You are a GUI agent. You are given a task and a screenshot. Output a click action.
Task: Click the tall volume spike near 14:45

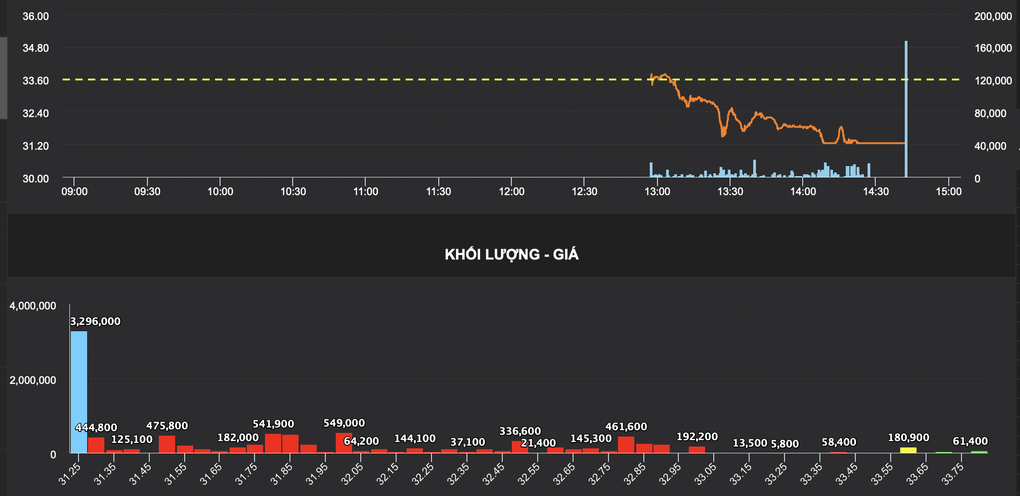pyautogui.click(x=906, y=109)
